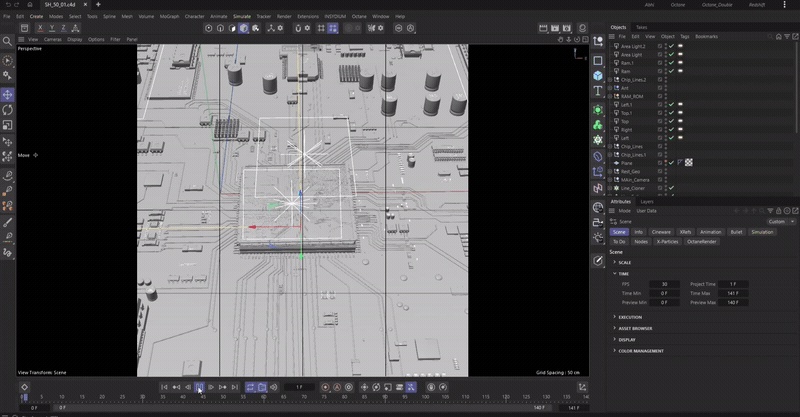The height and width of the screenshot is (417, 800).
Task: Open the light palette icon
Action: coord(598,237)
